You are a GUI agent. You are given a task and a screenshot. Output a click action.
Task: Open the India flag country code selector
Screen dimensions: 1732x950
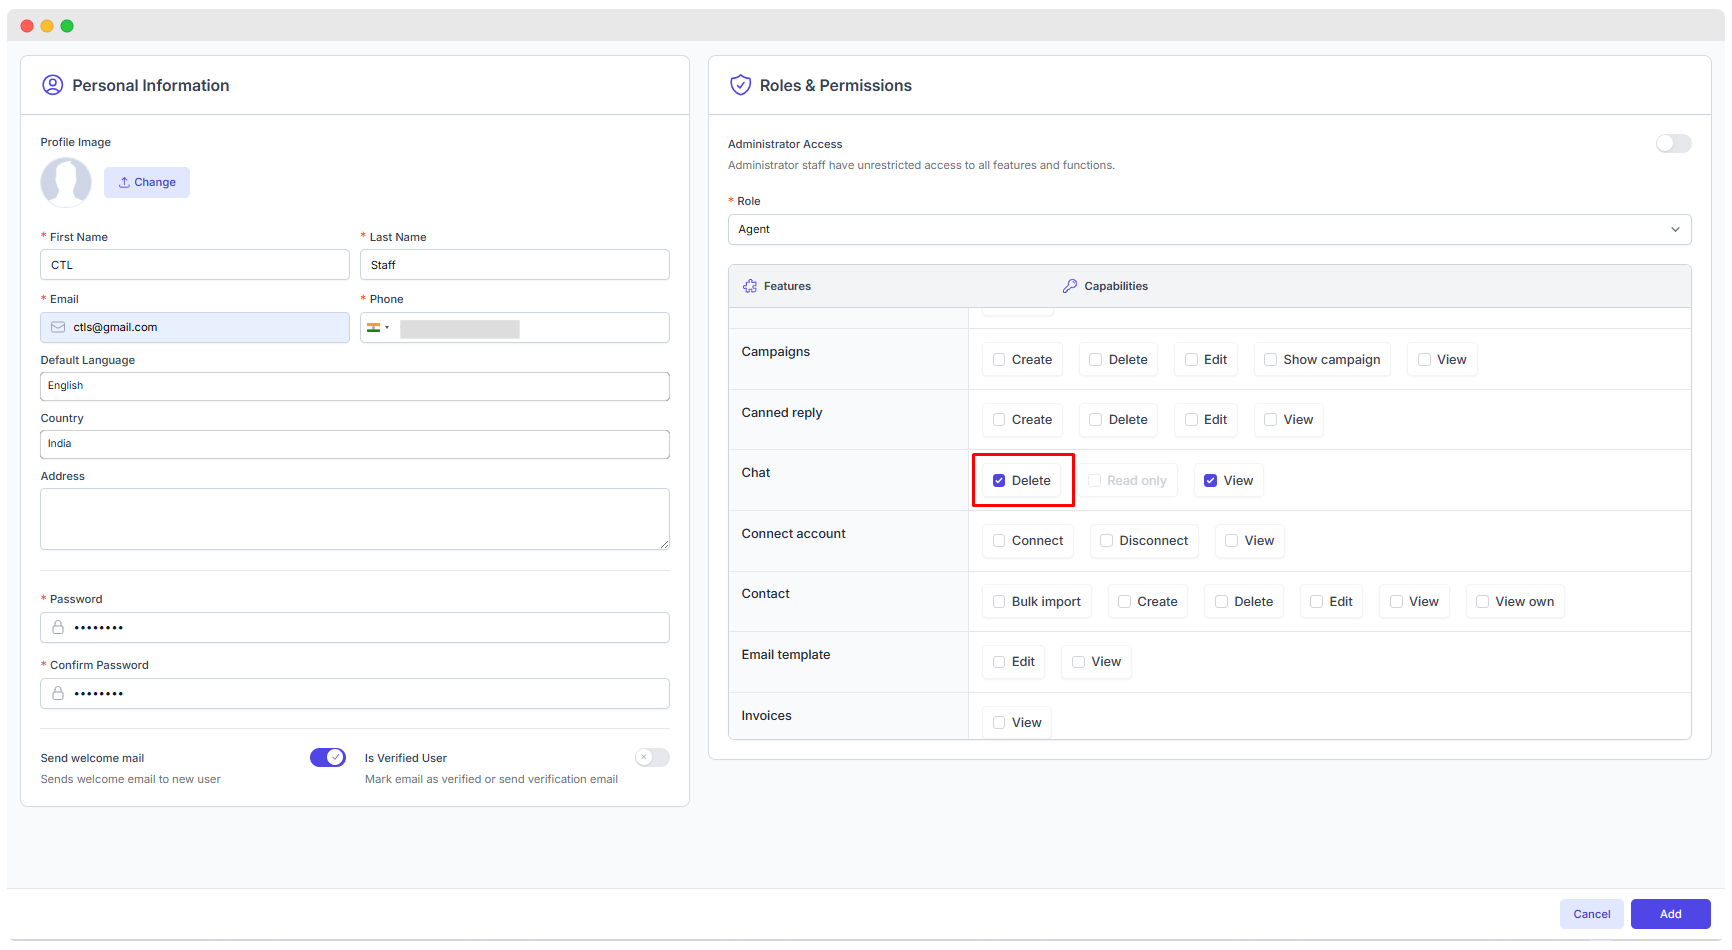[x=378, y=328]
